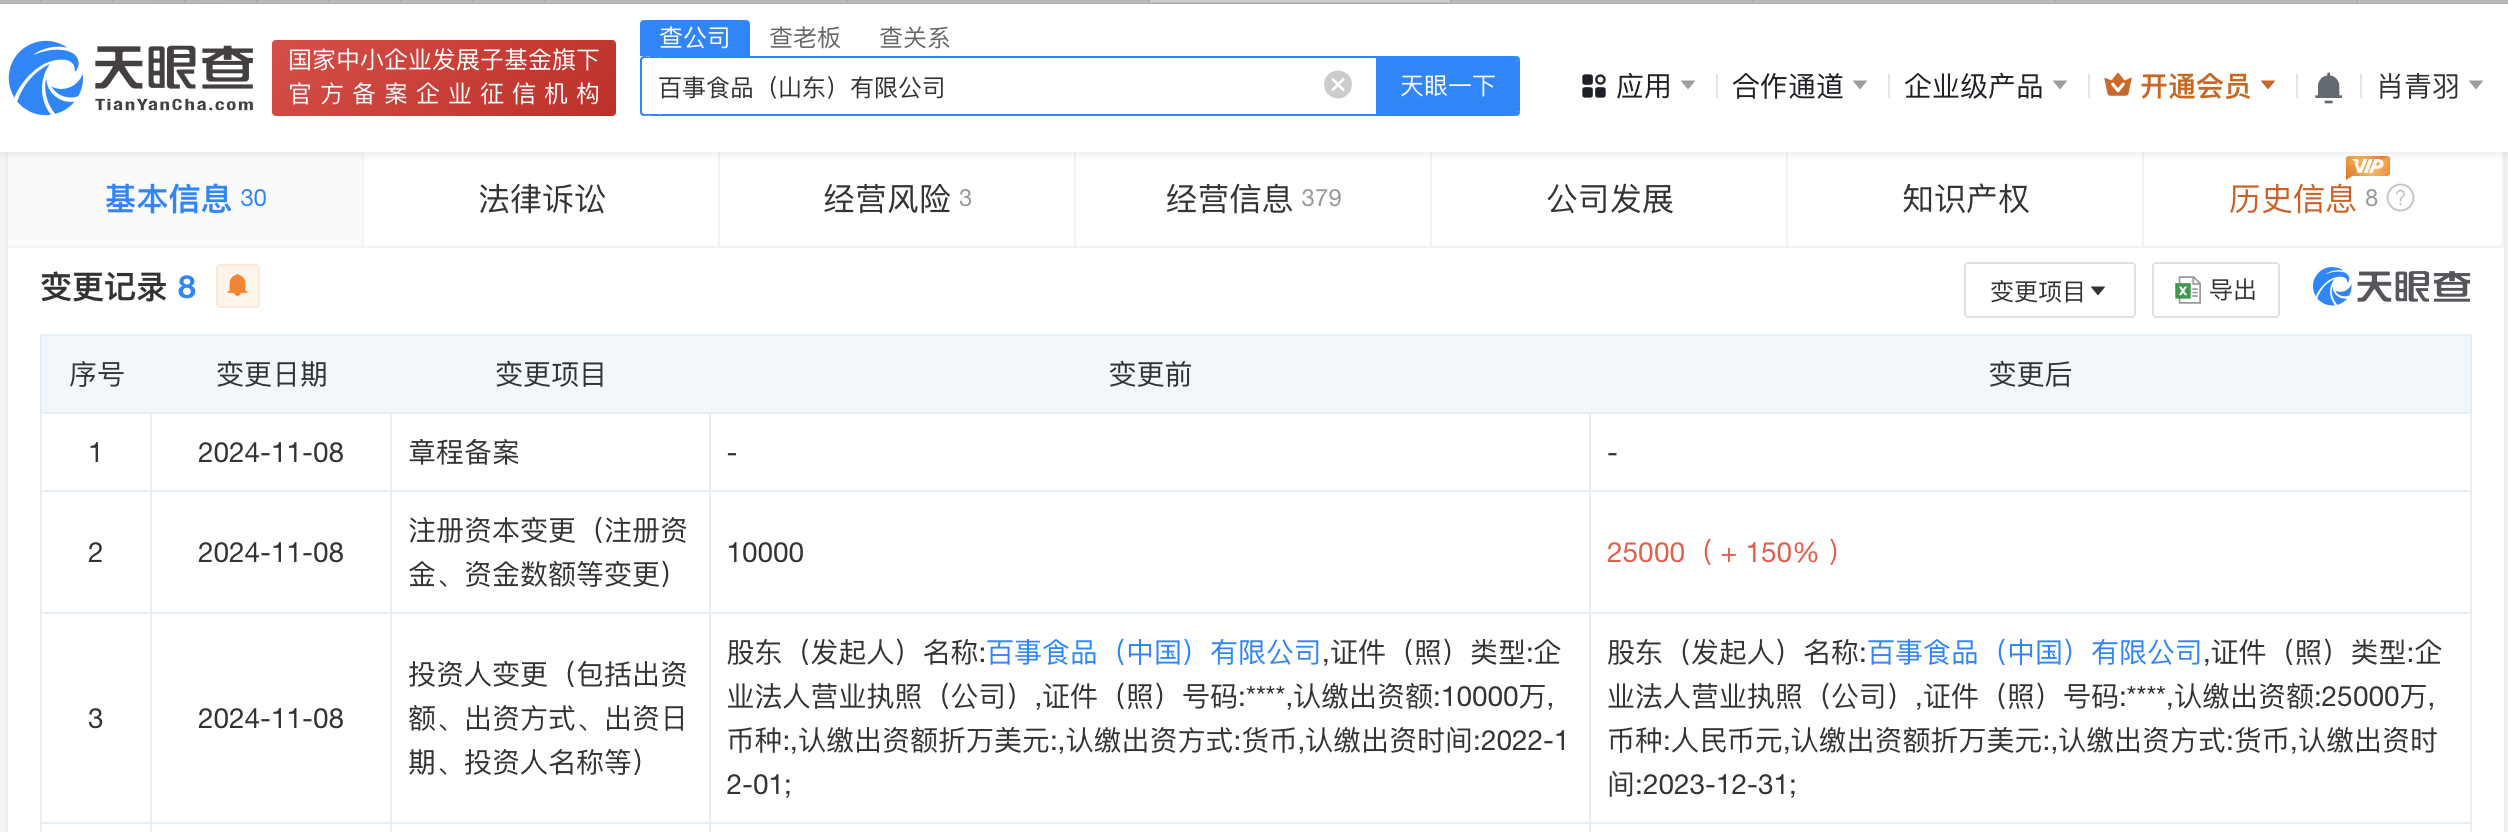
Task: Click the 序号 column header
Action: tap(96, 374)
